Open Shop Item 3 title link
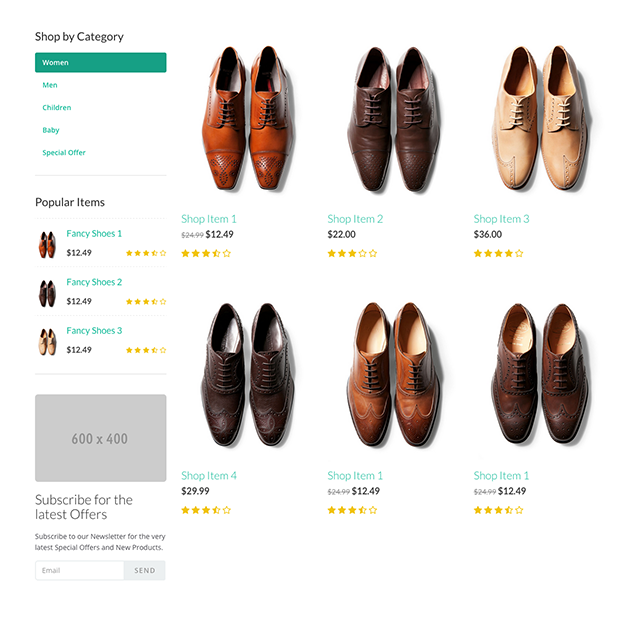 (x=501, y=219)
